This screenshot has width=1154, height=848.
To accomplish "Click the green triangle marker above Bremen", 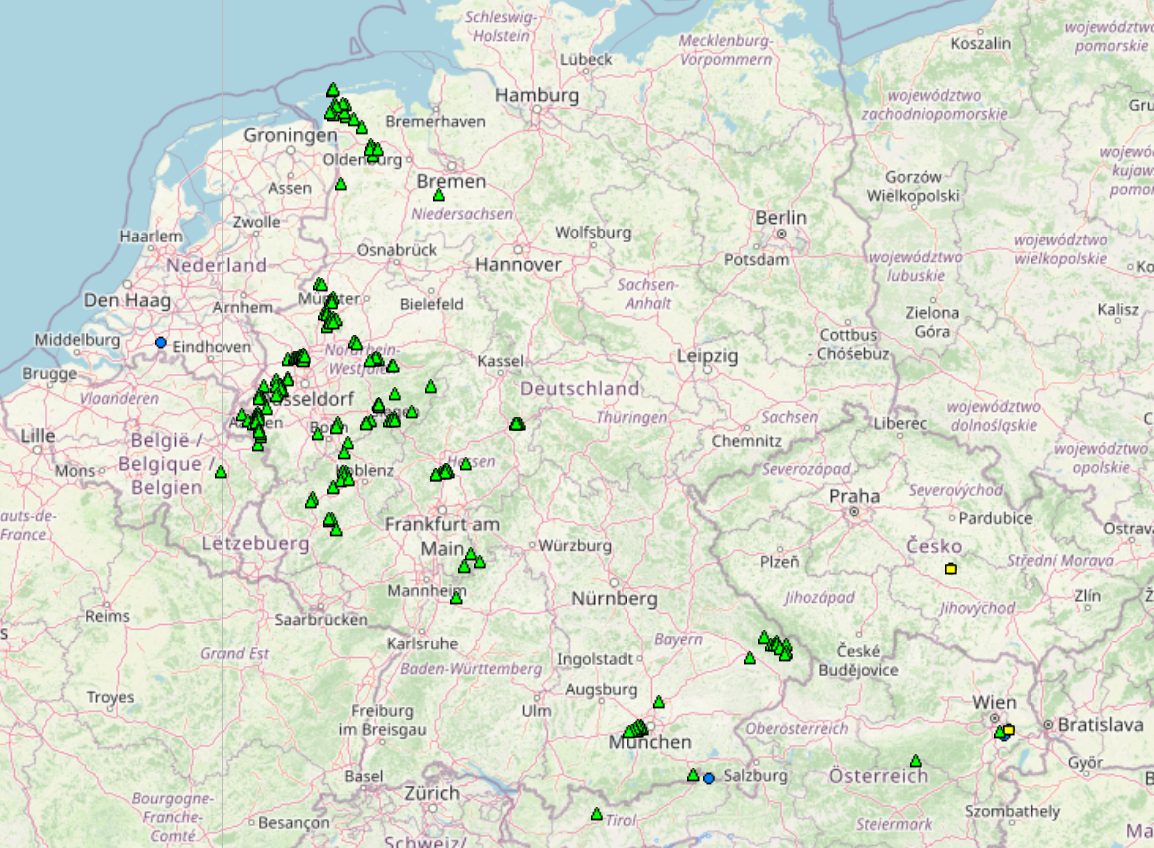I will click(x=438, y=195).
